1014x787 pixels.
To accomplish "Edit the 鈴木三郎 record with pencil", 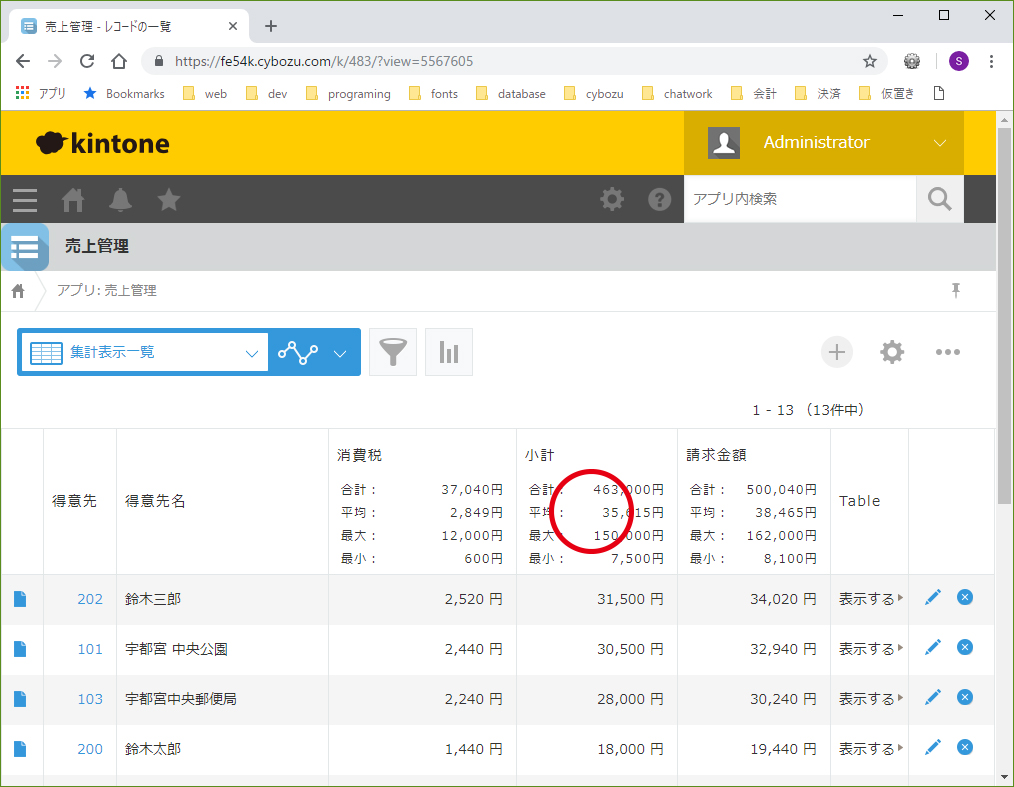I will pyautogui.click(x=933, y=598).
